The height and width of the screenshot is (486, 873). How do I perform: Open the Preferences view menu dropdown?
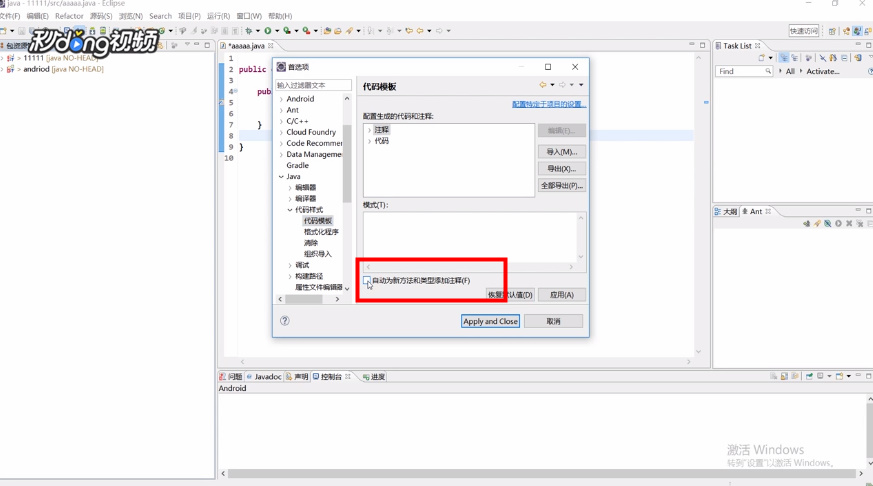point(581,85)
